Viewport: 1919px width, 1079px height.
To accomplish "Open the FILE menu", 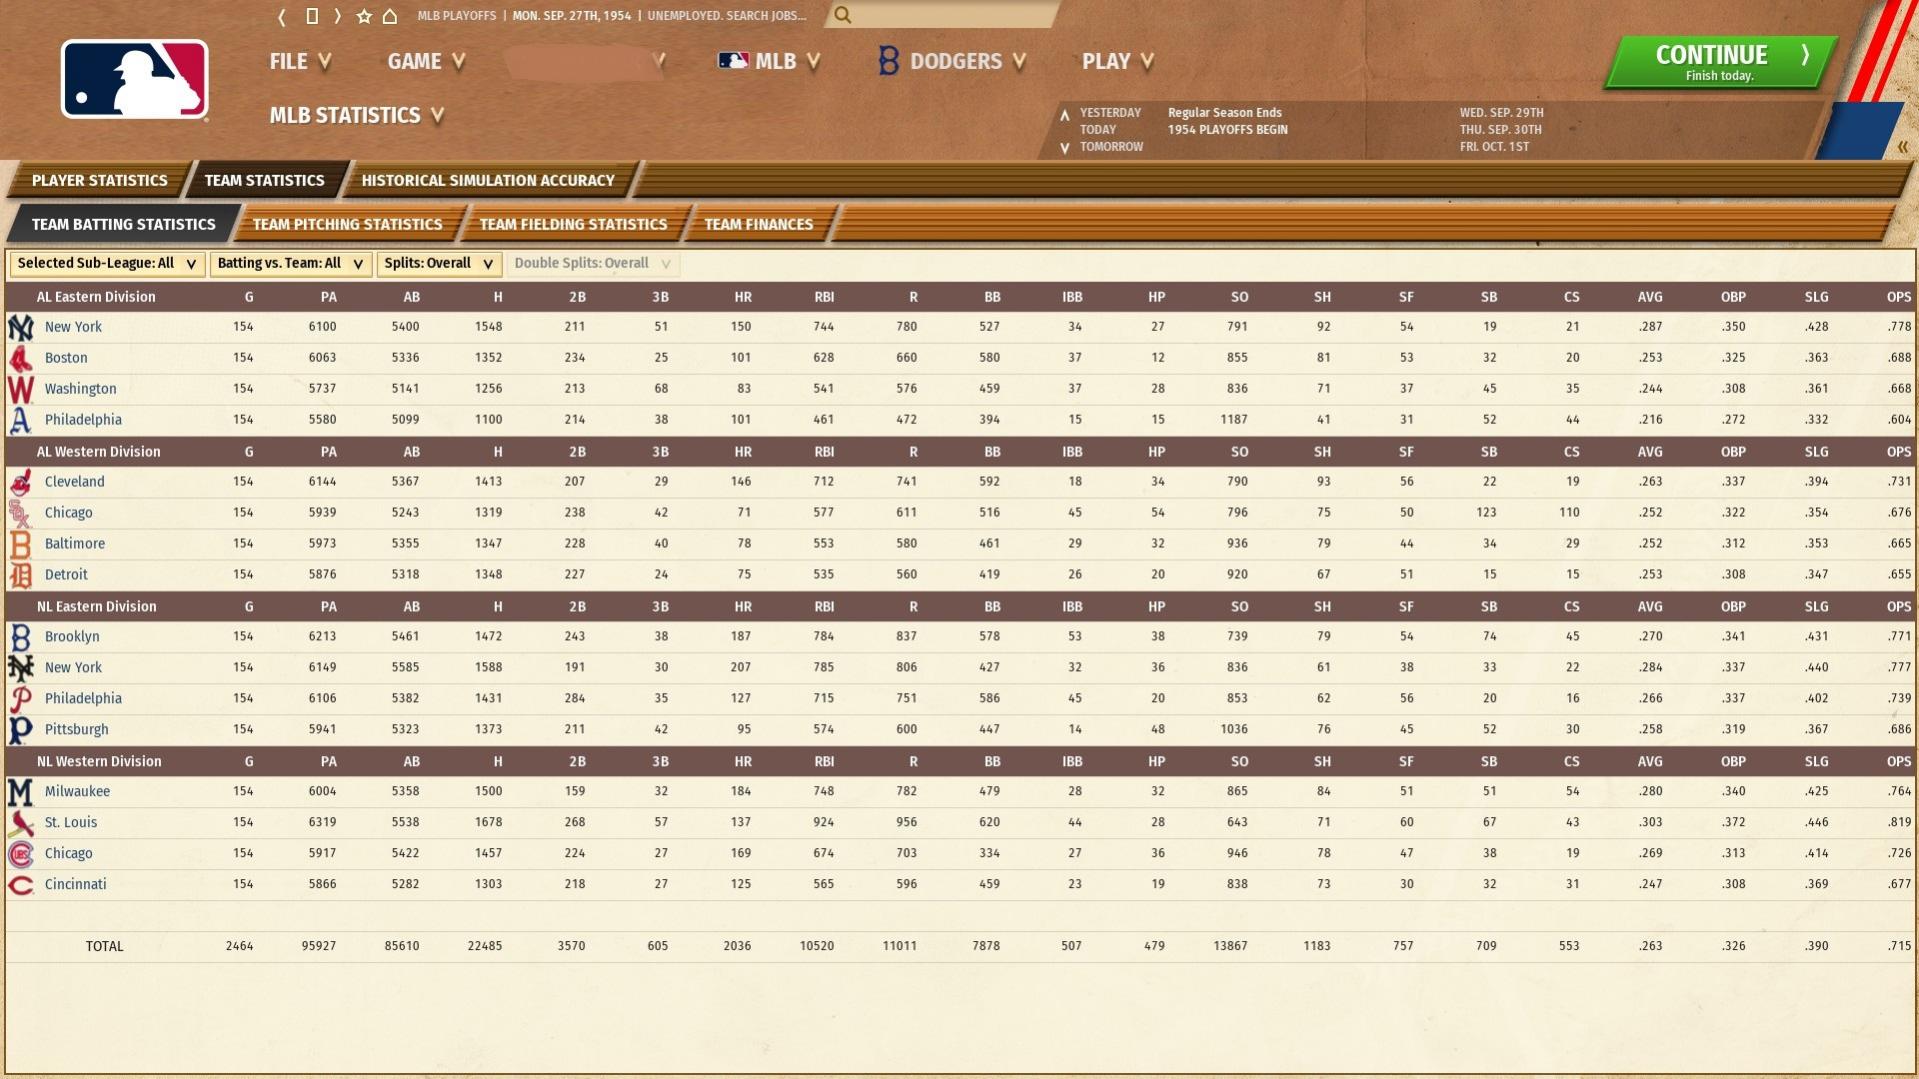I will [299, 62].
